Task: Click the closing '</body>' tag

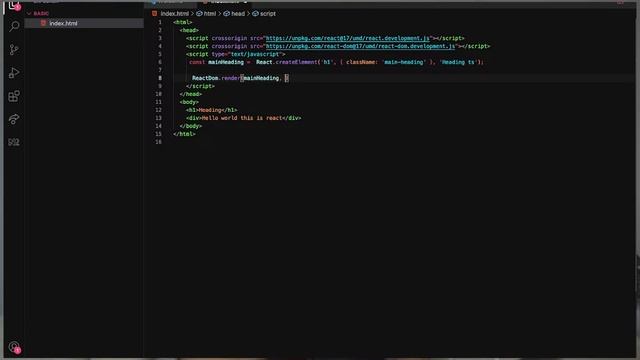Action: coord(191,126)
